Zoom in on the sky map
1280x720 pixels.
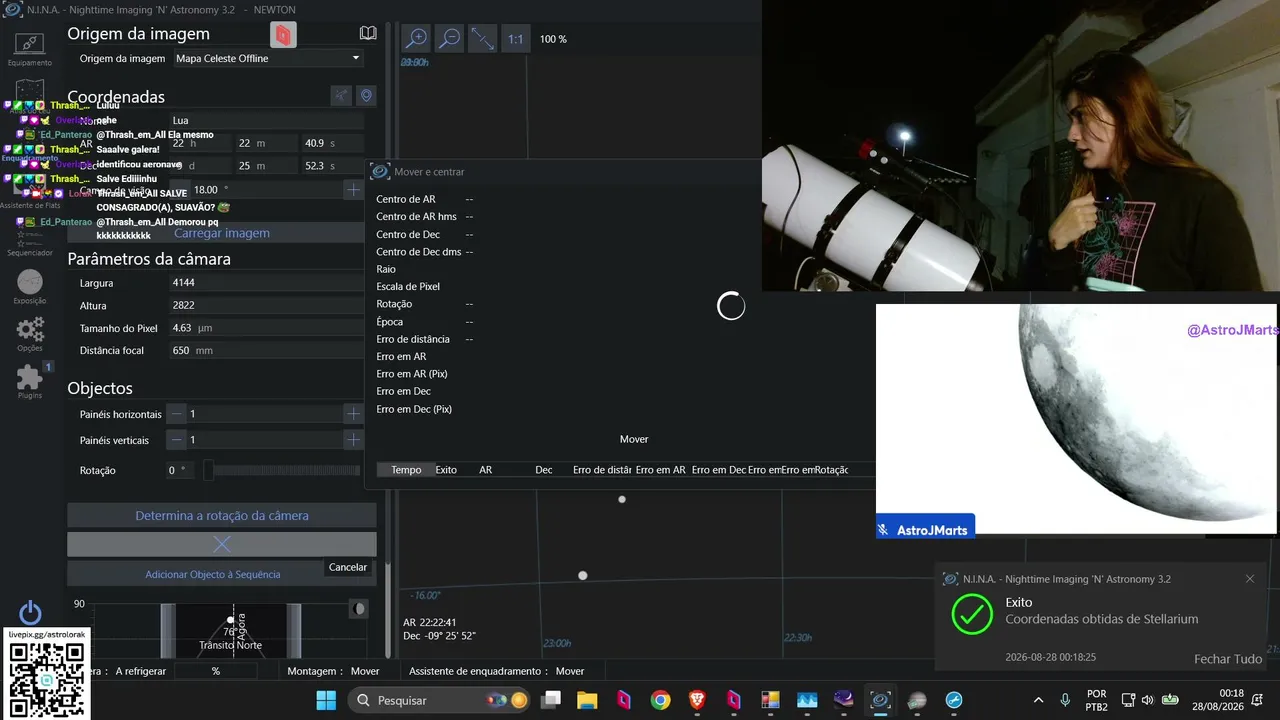tap(415, 39)
